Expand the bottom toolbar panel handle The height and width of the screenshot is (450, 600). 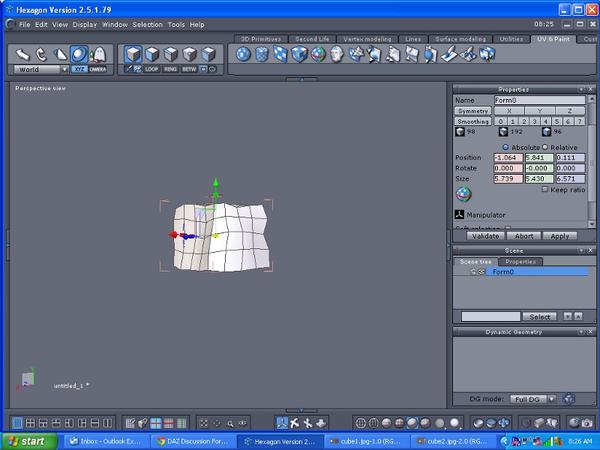tap(302, 411)
